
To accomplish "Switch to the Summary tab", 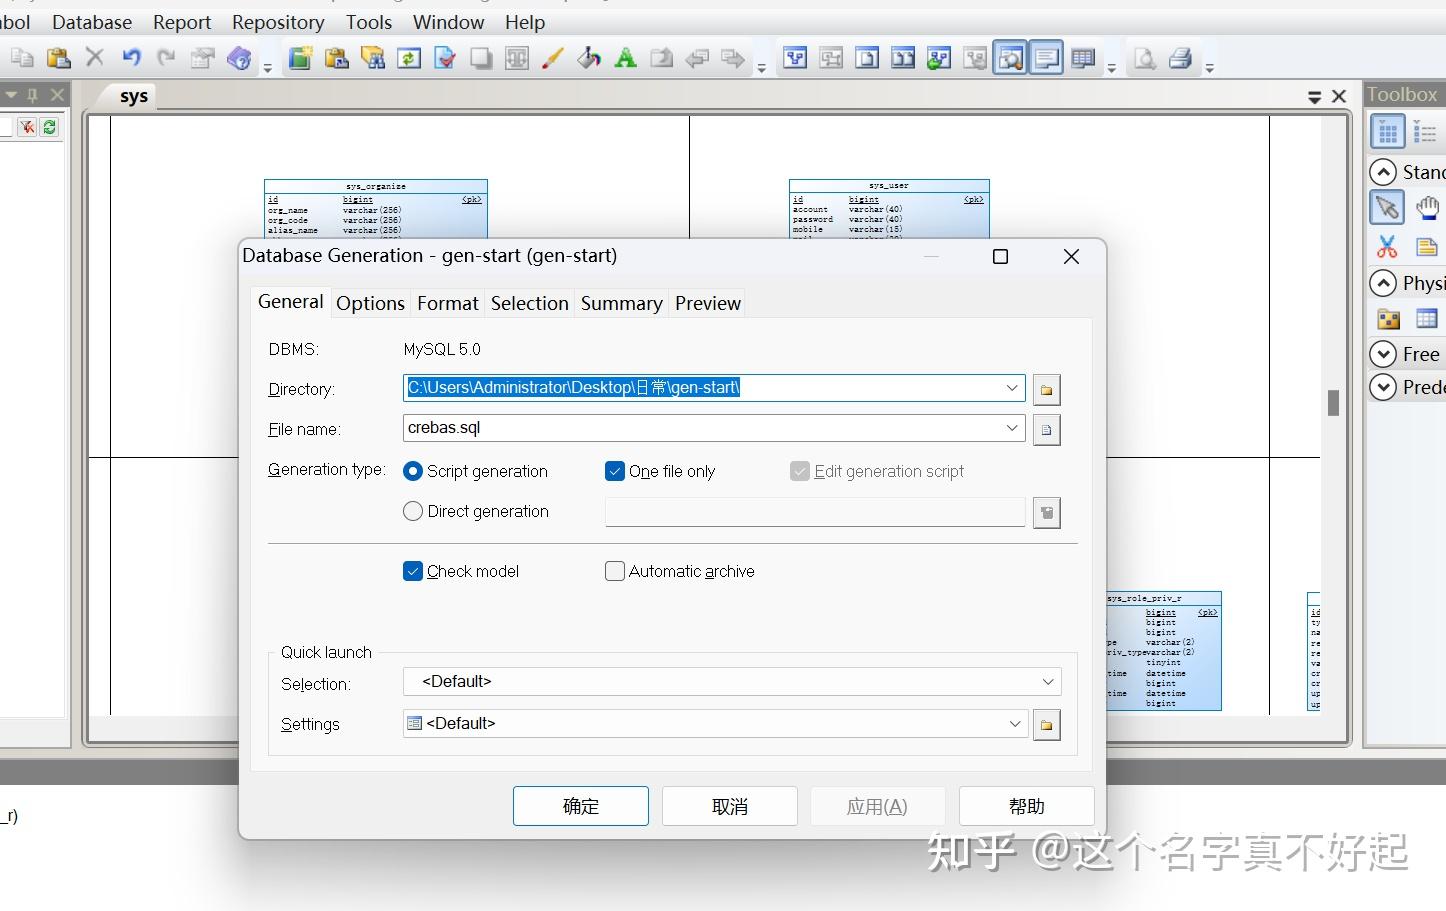I will click(621, 303).
